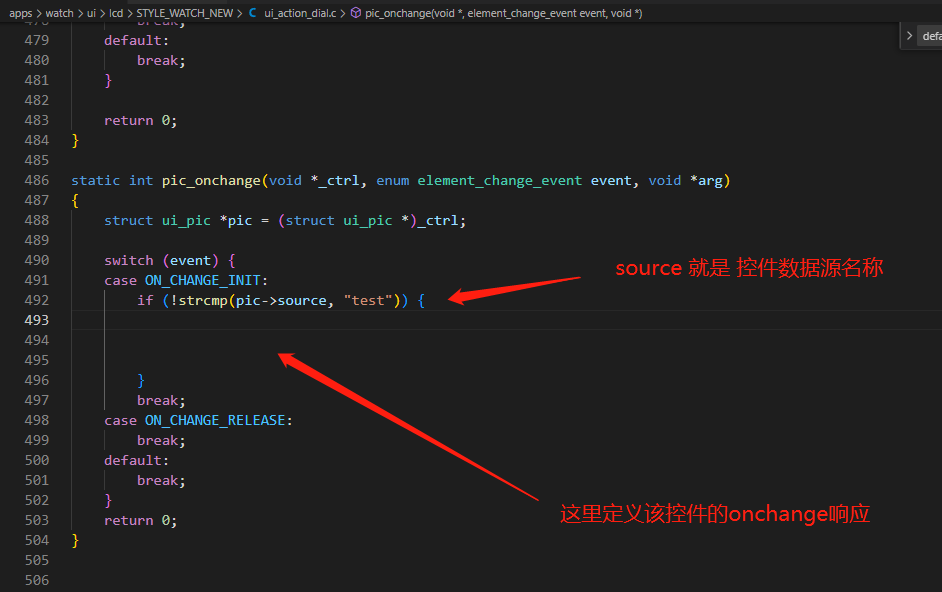Click line number 486 in gutter
The image size is (942, 592).
click(x=37, y=180)
